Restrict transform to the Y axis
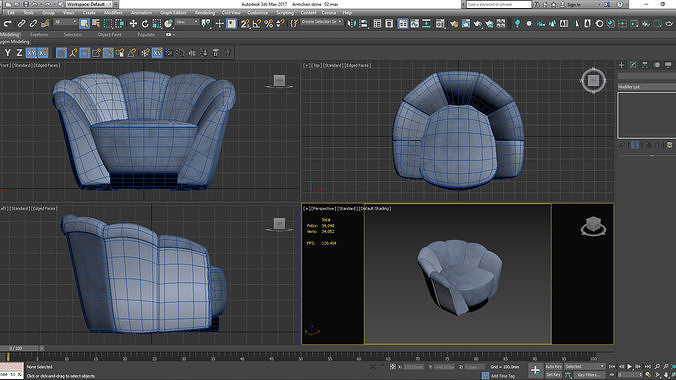 (x=7, y=53)
